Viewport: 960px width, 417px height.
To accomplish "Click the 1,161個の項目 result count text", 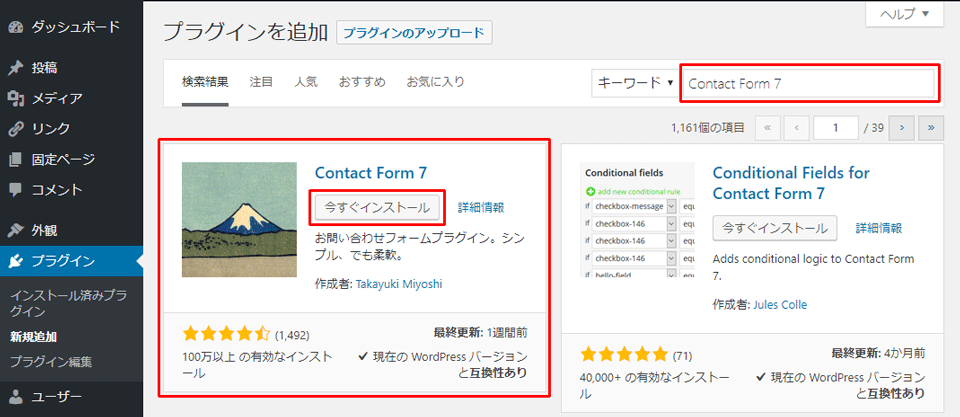I will pyautogui.click(x=708, y=128).
